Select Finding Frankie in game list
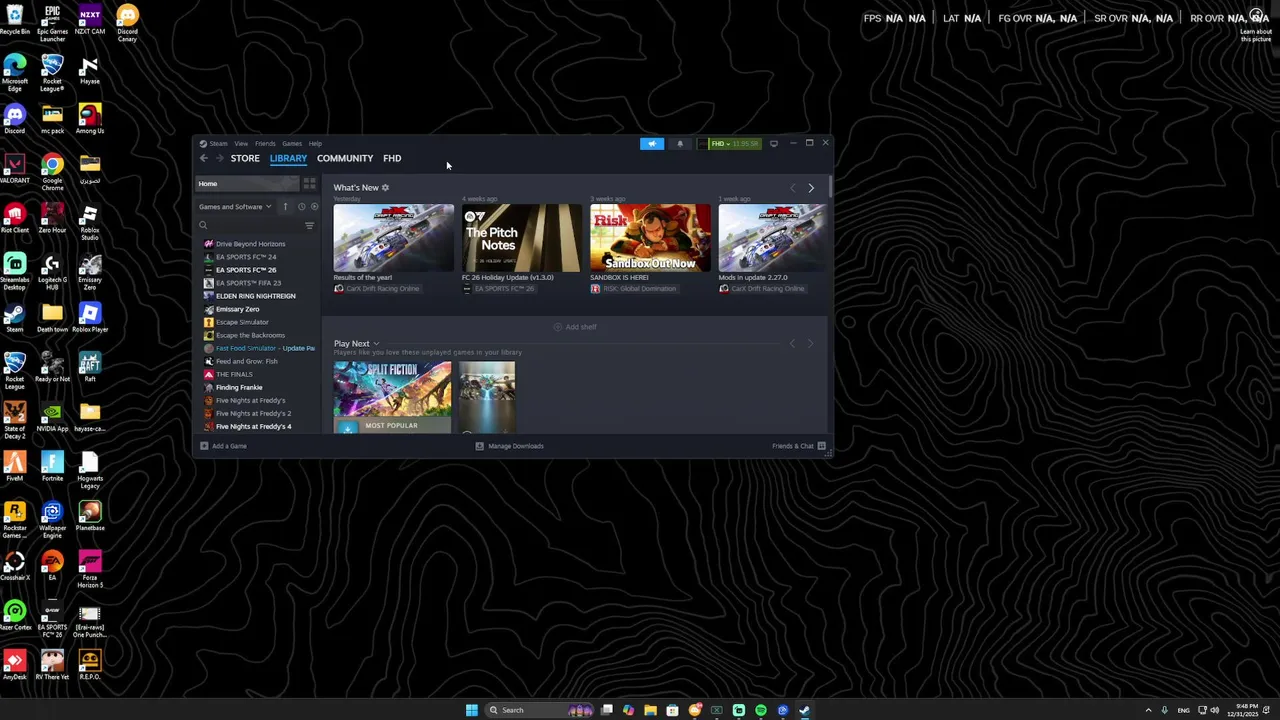Image resolution: width=1280 pixels, height=720 pixels. (239, 387)
